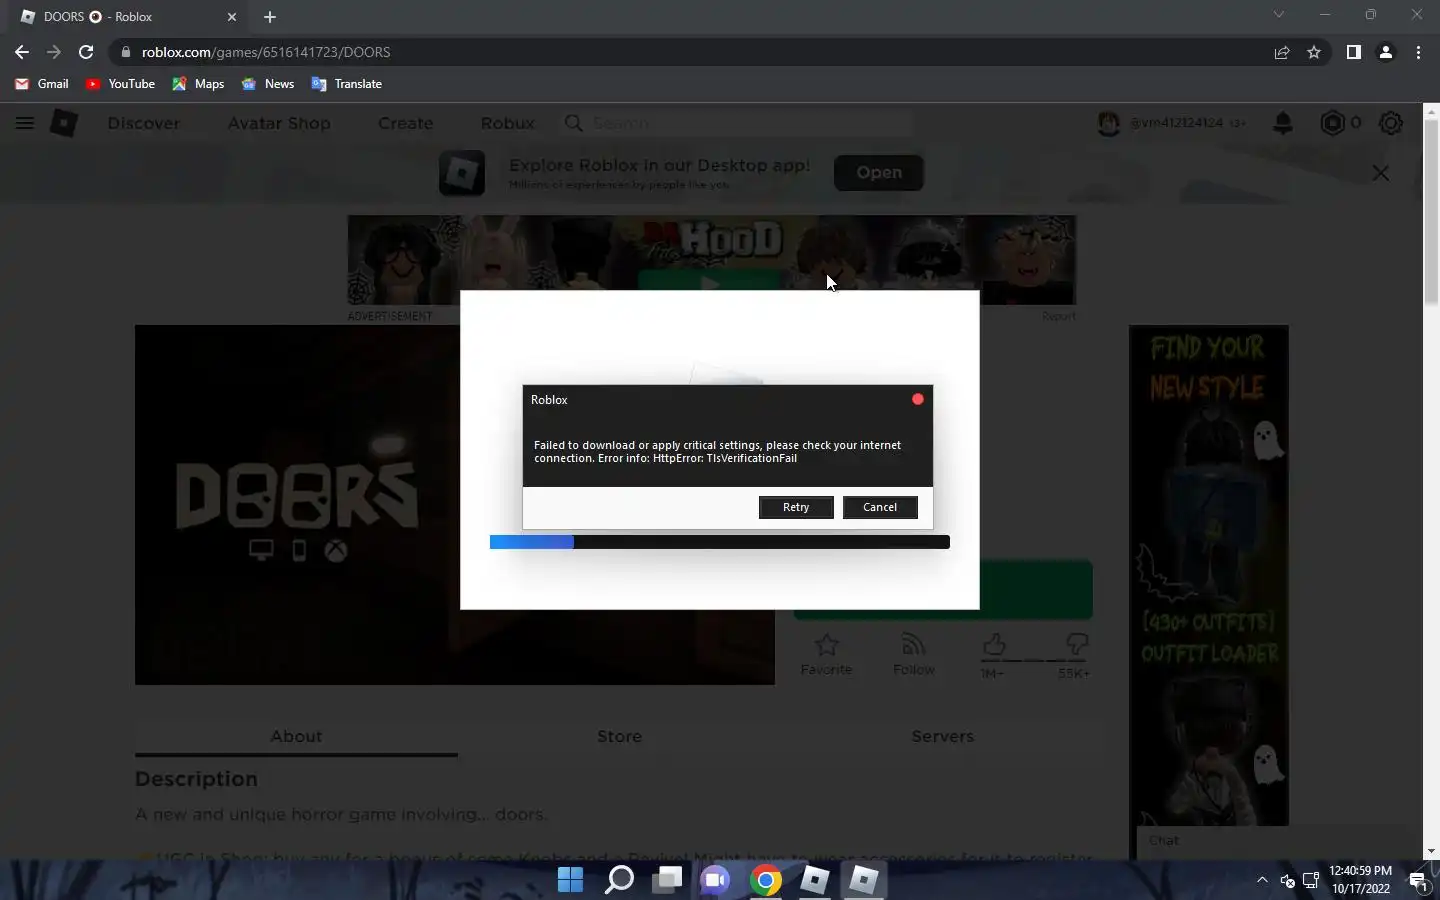Viewport: 1440px width, 900px height.
Task: Report the top advertisement
Action: tap(1058, 316)
